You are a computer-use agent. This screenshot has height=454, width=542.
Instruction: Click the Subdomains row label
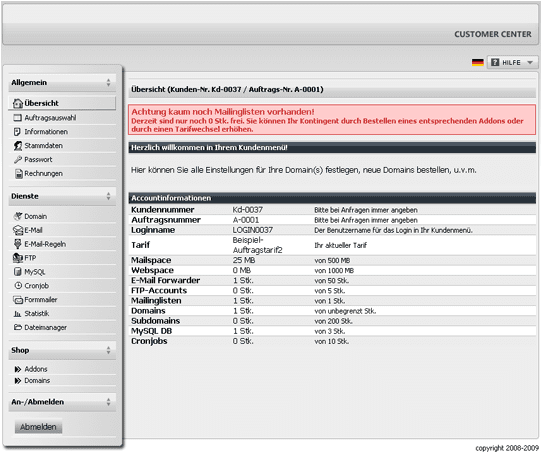pyautogui.click(x=155, y=321)
